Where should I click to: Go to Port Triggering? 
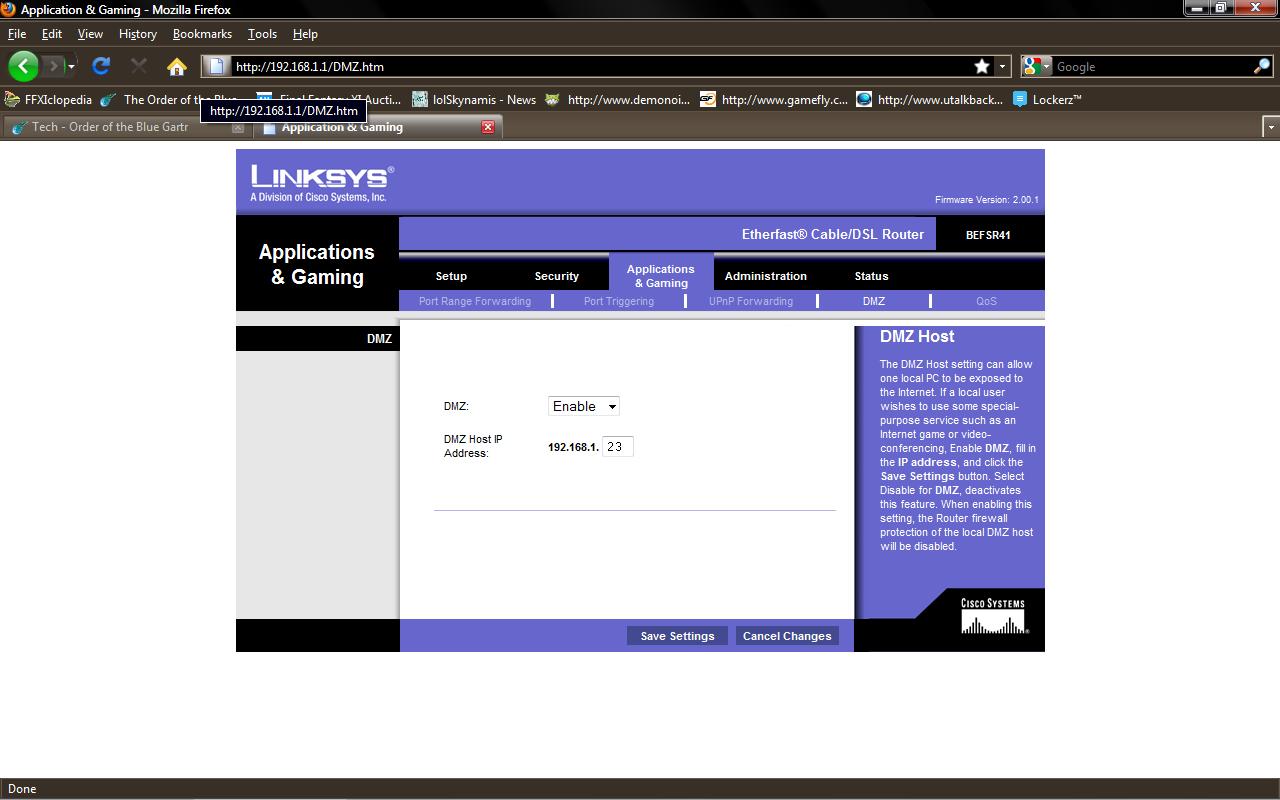[x=619, y=301]
